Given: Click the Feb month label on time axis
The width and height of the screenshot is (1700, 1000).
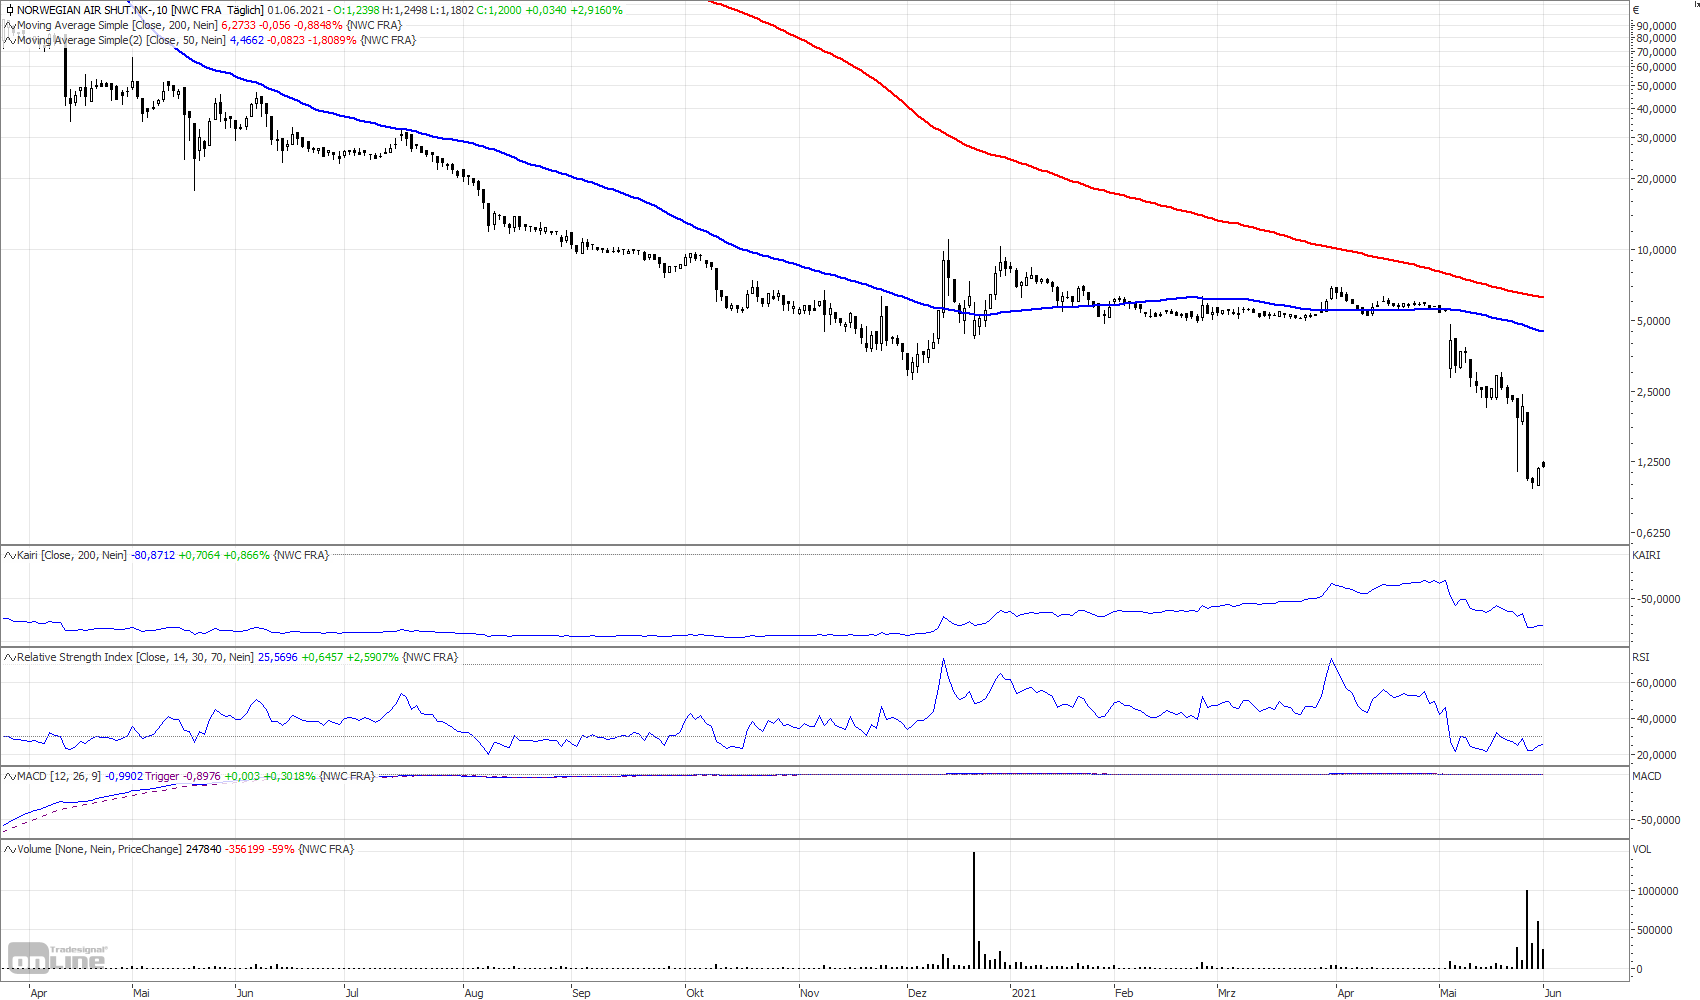Looking at the screenshot, I should [x=1124, y=993].
